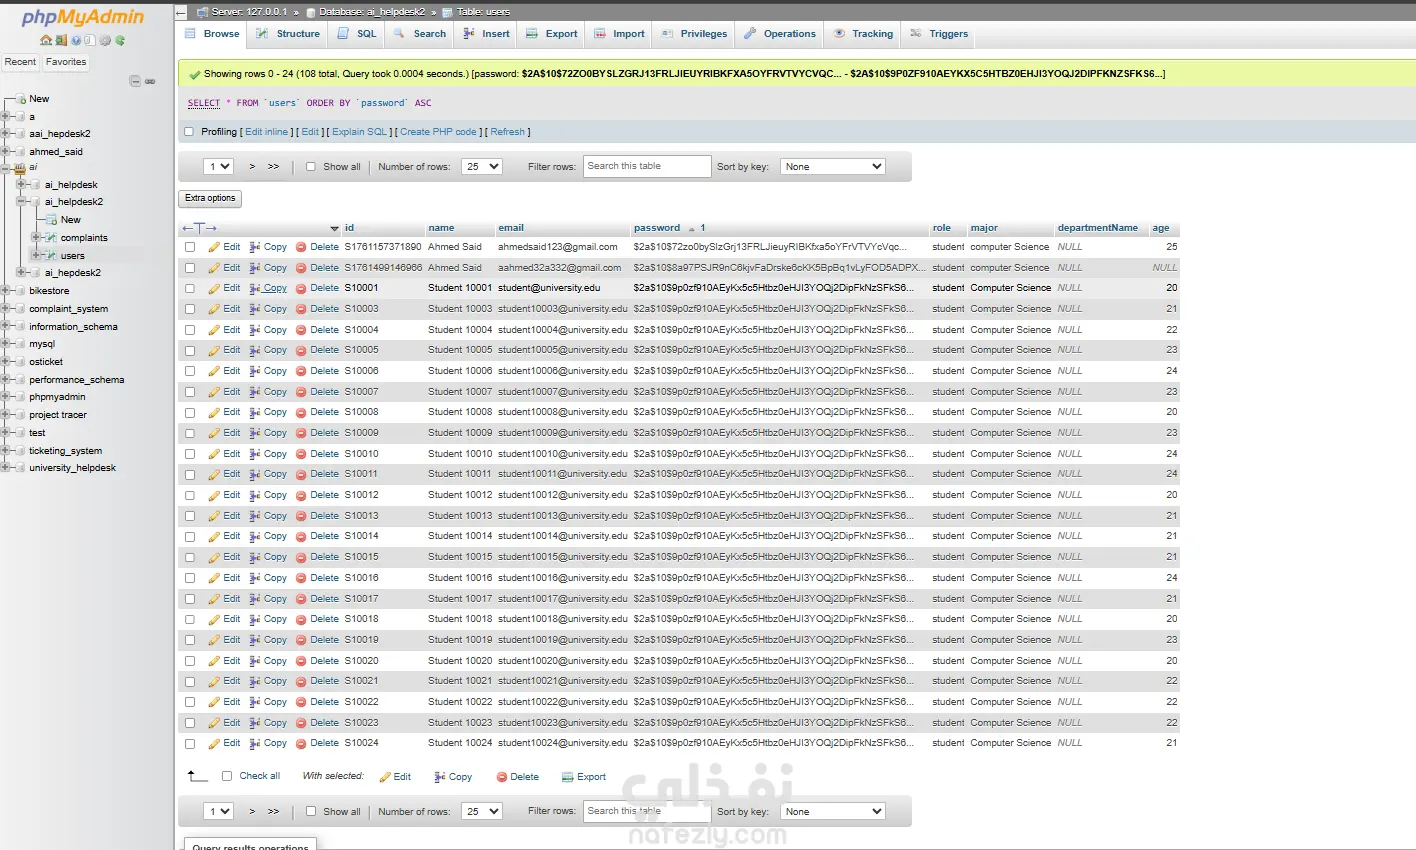The width and height of the screenshot is (1416, 850).
Task: Click the top Search this table field
Action: [x=647, y=166]
